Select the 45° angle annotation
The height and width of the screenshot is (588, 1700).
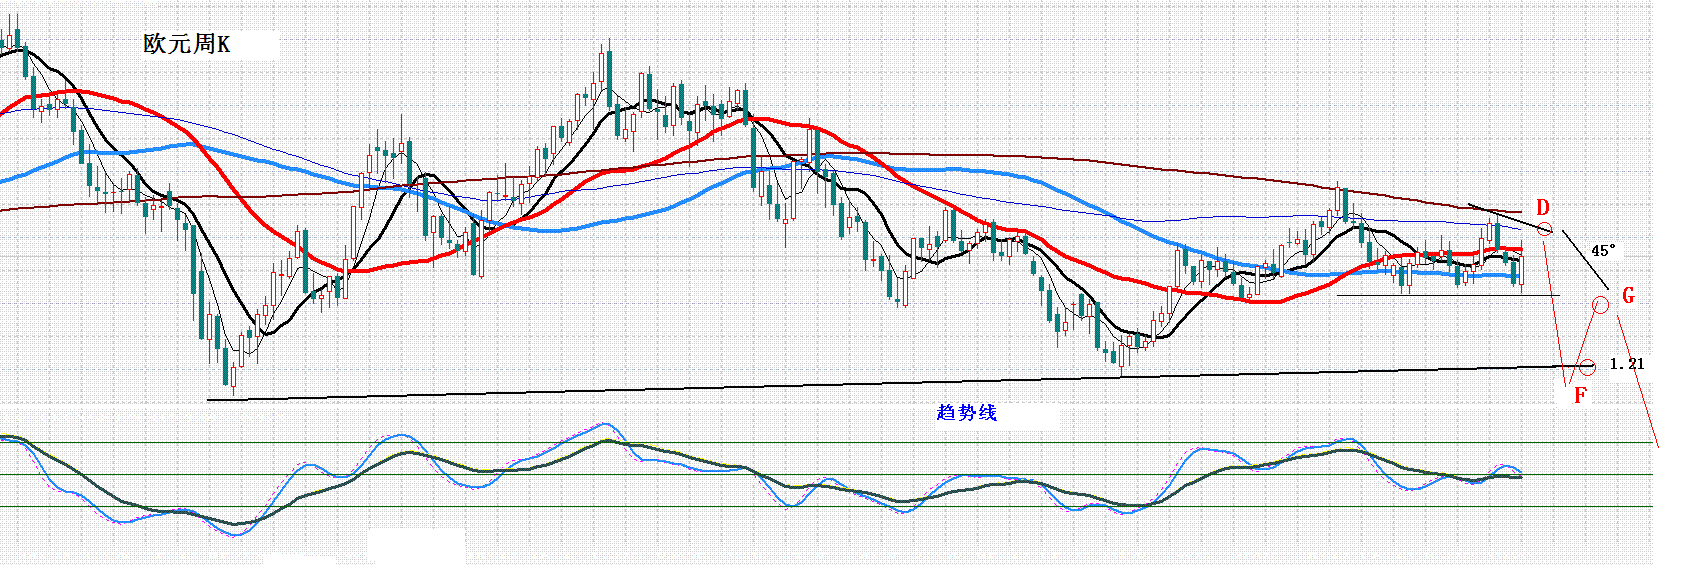click(x=1603, y=251)
